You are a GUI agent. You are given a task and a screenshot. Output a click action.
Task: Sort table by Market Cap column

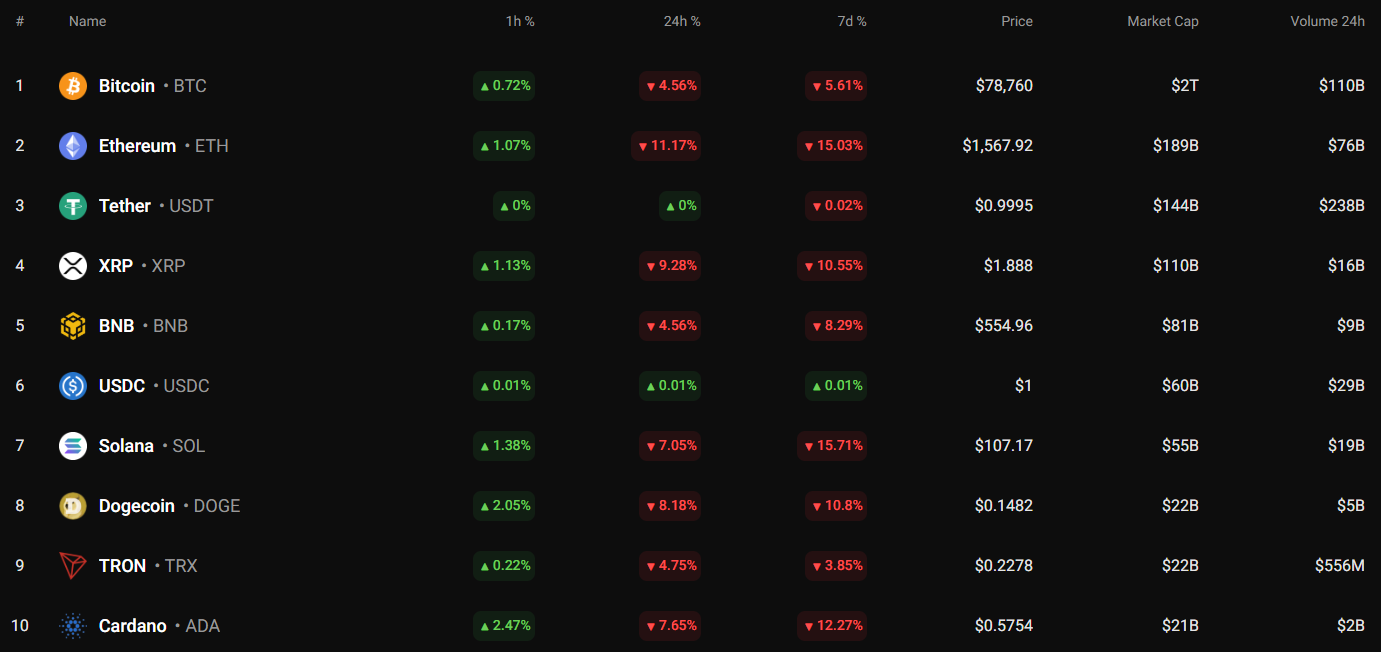tap(1162, 21)
